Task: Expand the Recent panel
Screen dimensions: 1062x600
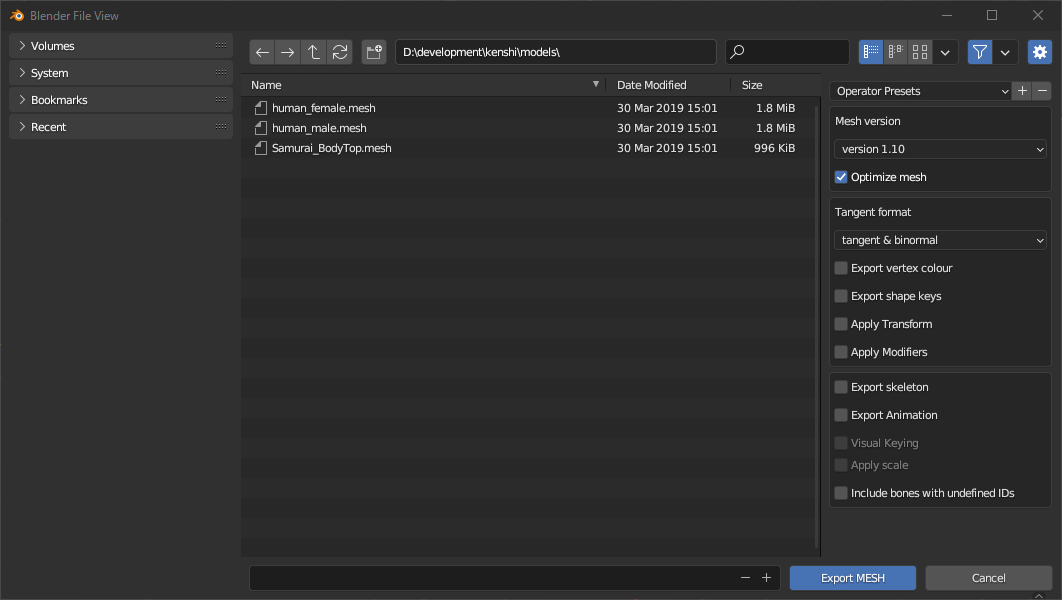Action: click(x=121, y=127)
